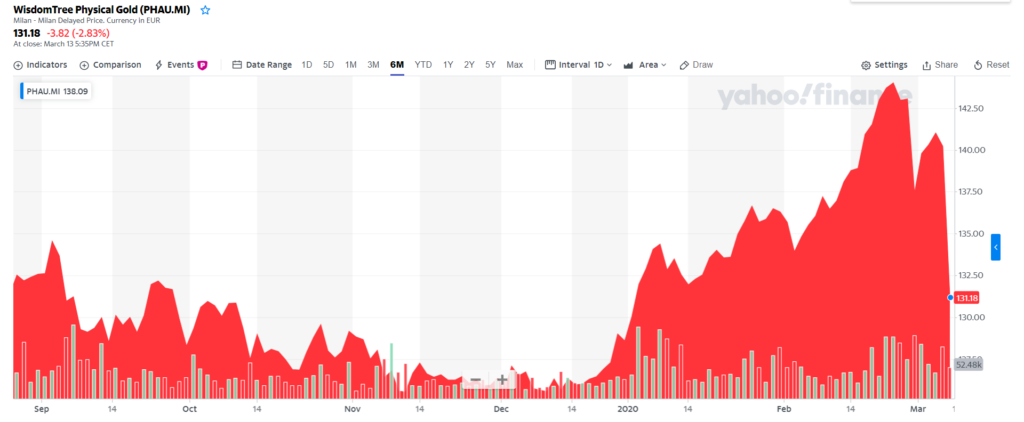The width and height of the screenshot is (1024, 422).
Task: Expand the blue side panel arrow
Action: (995, 247)
